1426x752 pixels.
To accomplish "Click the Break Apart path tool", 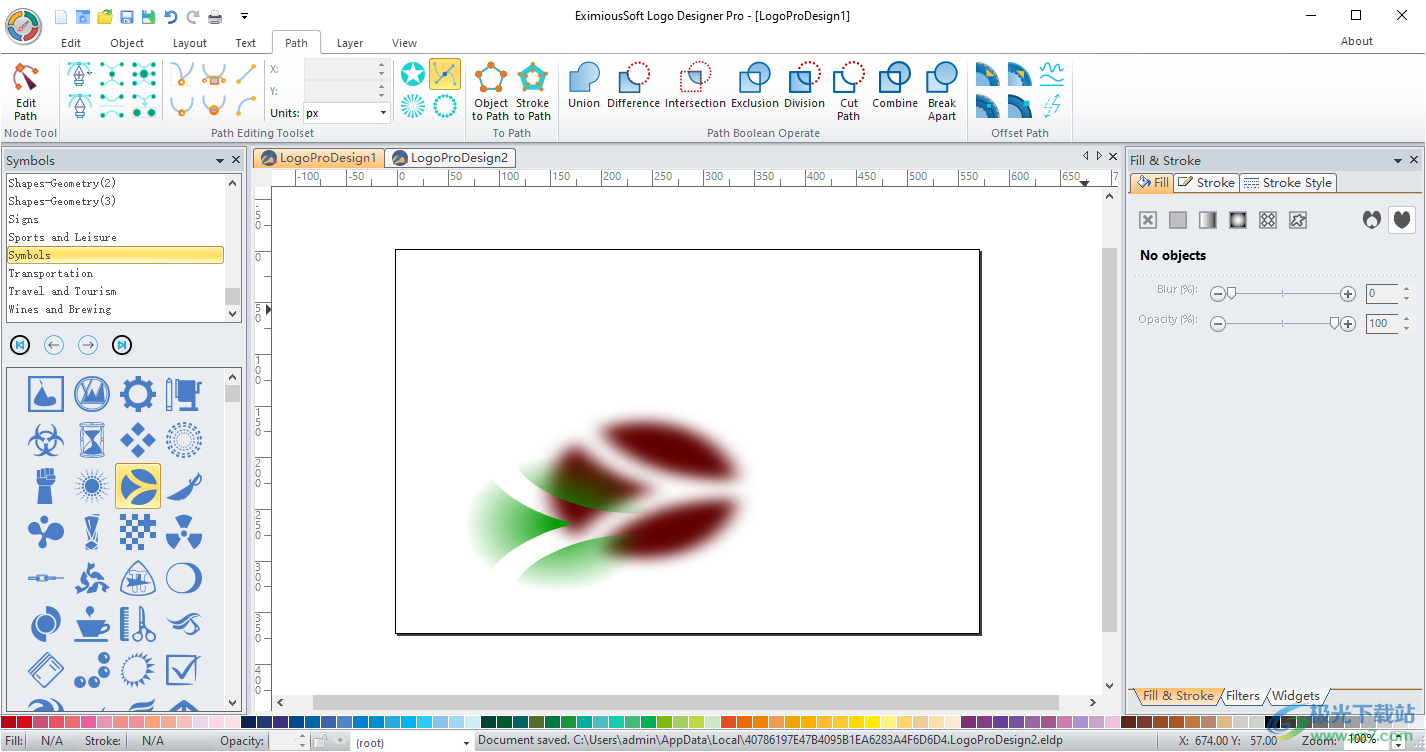I will pos(941,88).
